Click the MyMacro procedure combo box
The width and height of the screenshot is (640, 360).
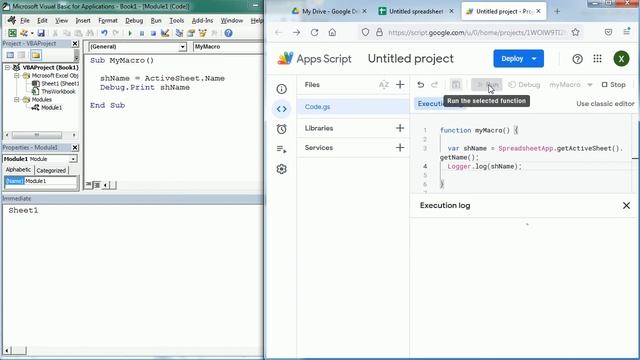228,47
